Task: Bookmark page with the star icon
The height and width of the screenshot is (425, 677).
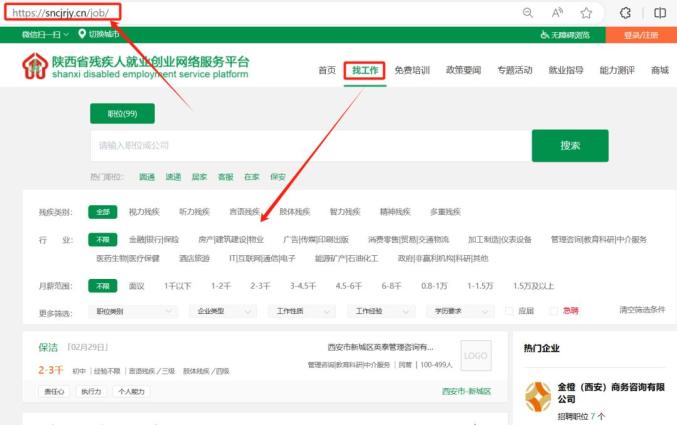Action: pos(586,13)
